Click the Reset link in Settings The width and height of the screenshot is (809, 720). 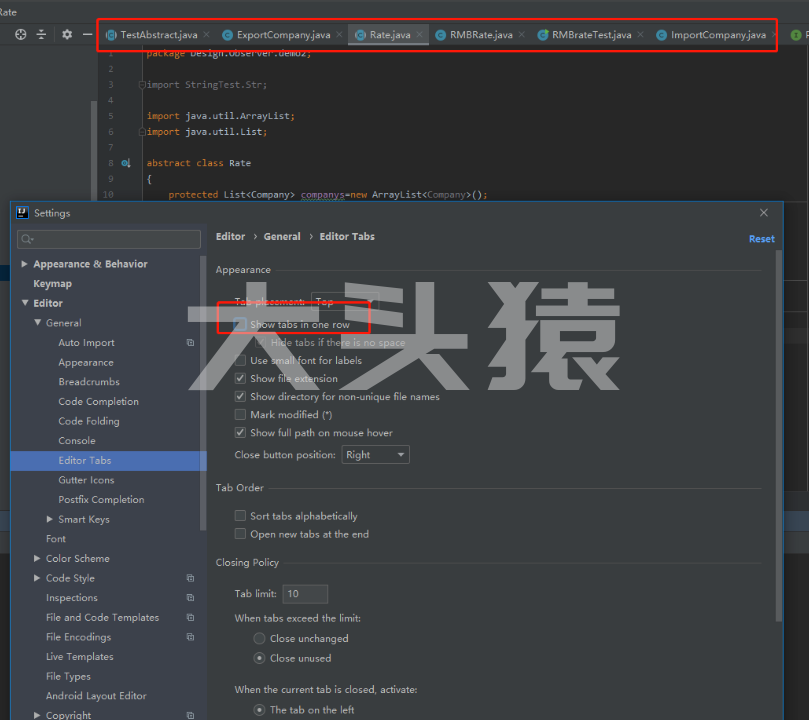click(x=761, y=239)
